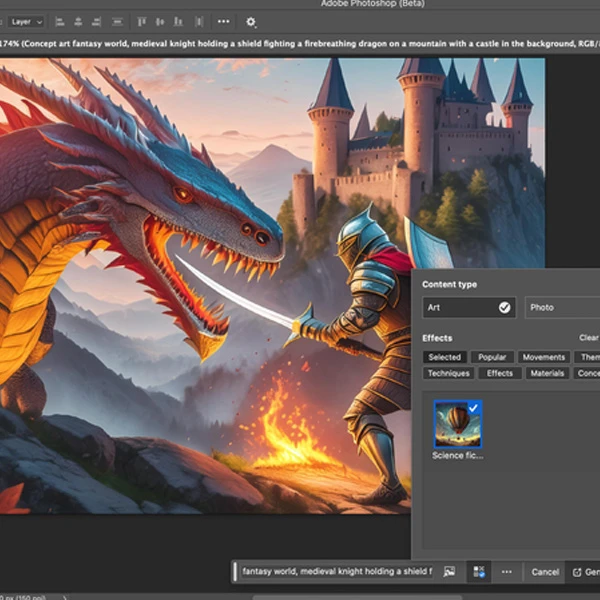The image size is (600, 600).
Task: Open the Materials effects category
Action: 547,373
